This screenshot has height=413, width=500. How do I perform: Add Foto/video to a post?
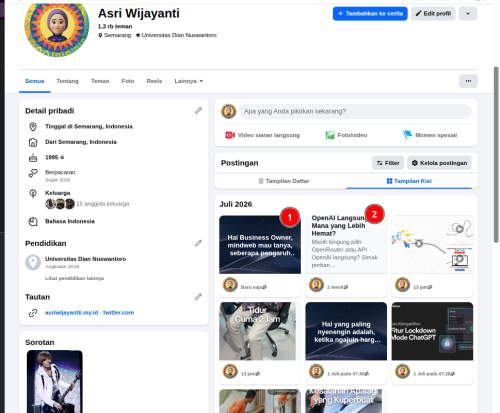(x=346, y=135)
